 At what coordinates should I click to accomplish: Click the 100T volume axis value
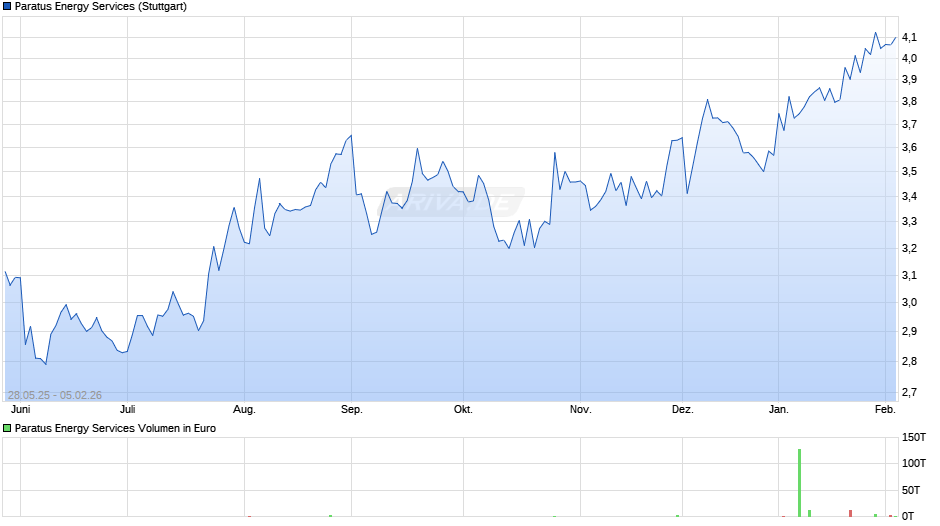point(914,463)
